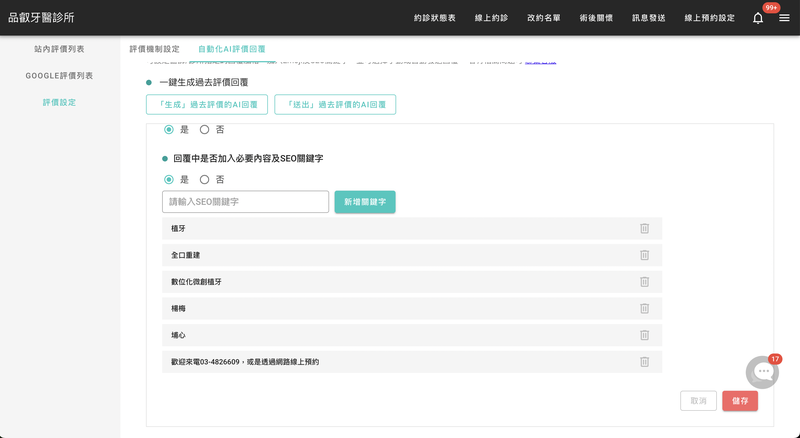Open the chat widget bubble

click(762, 372)
